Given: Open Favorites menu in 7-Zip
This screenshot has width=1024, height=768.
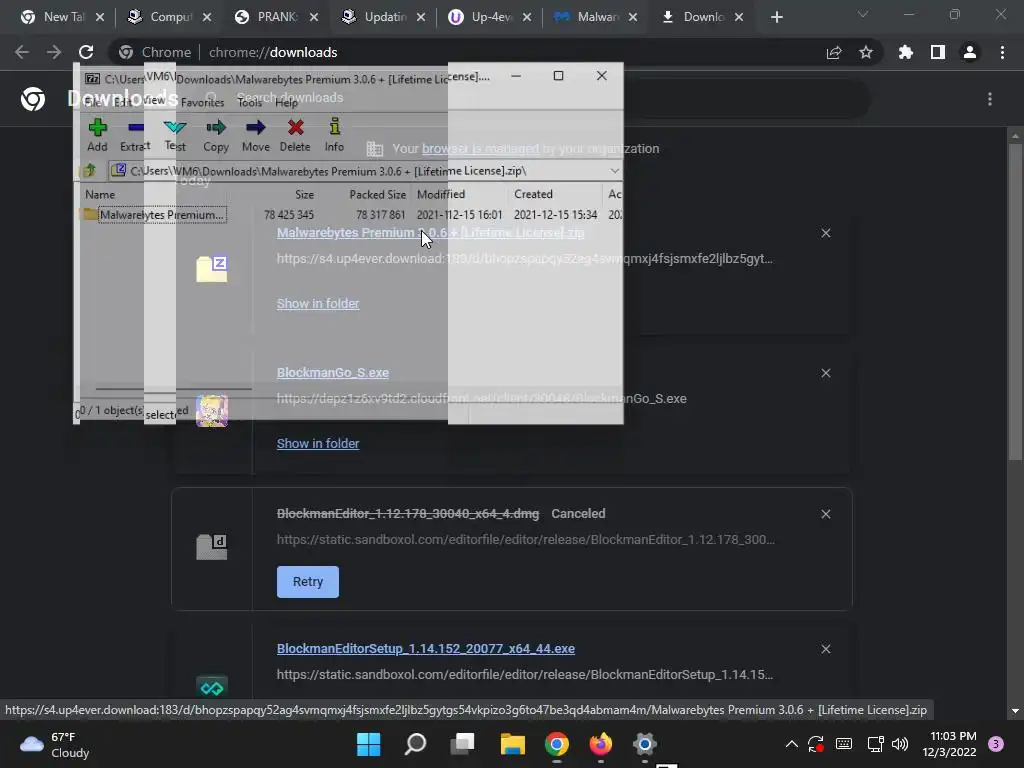Looking at the screenshot, I should 202,103.
